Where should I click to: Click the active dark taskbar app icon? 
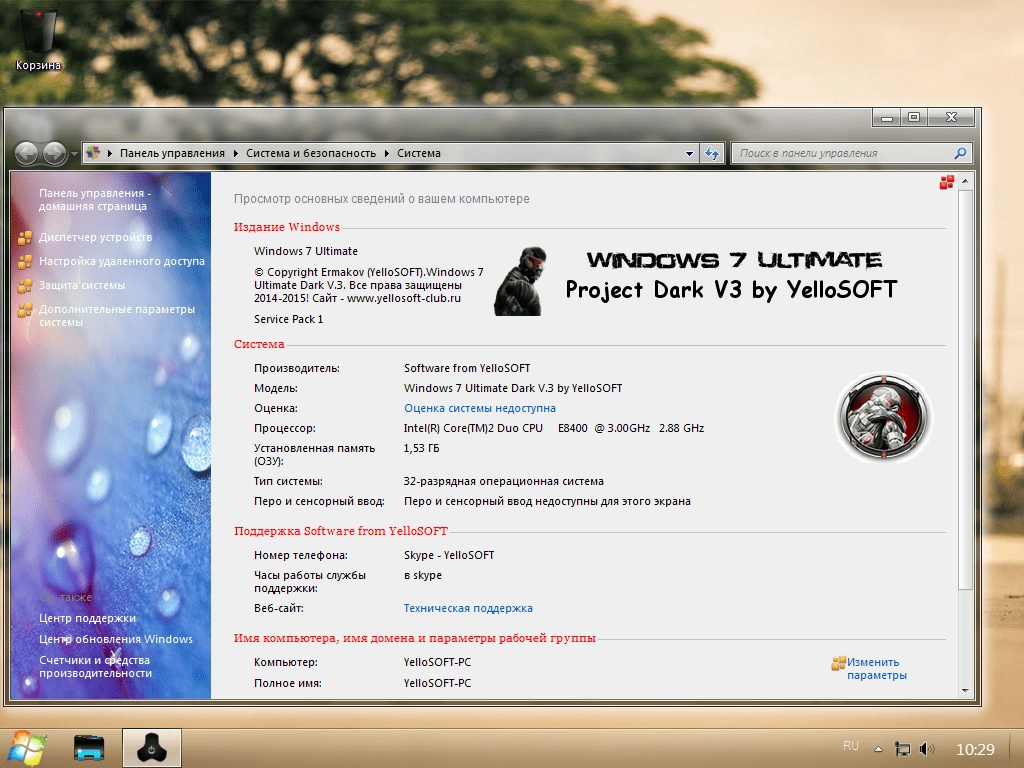[152, 748]
